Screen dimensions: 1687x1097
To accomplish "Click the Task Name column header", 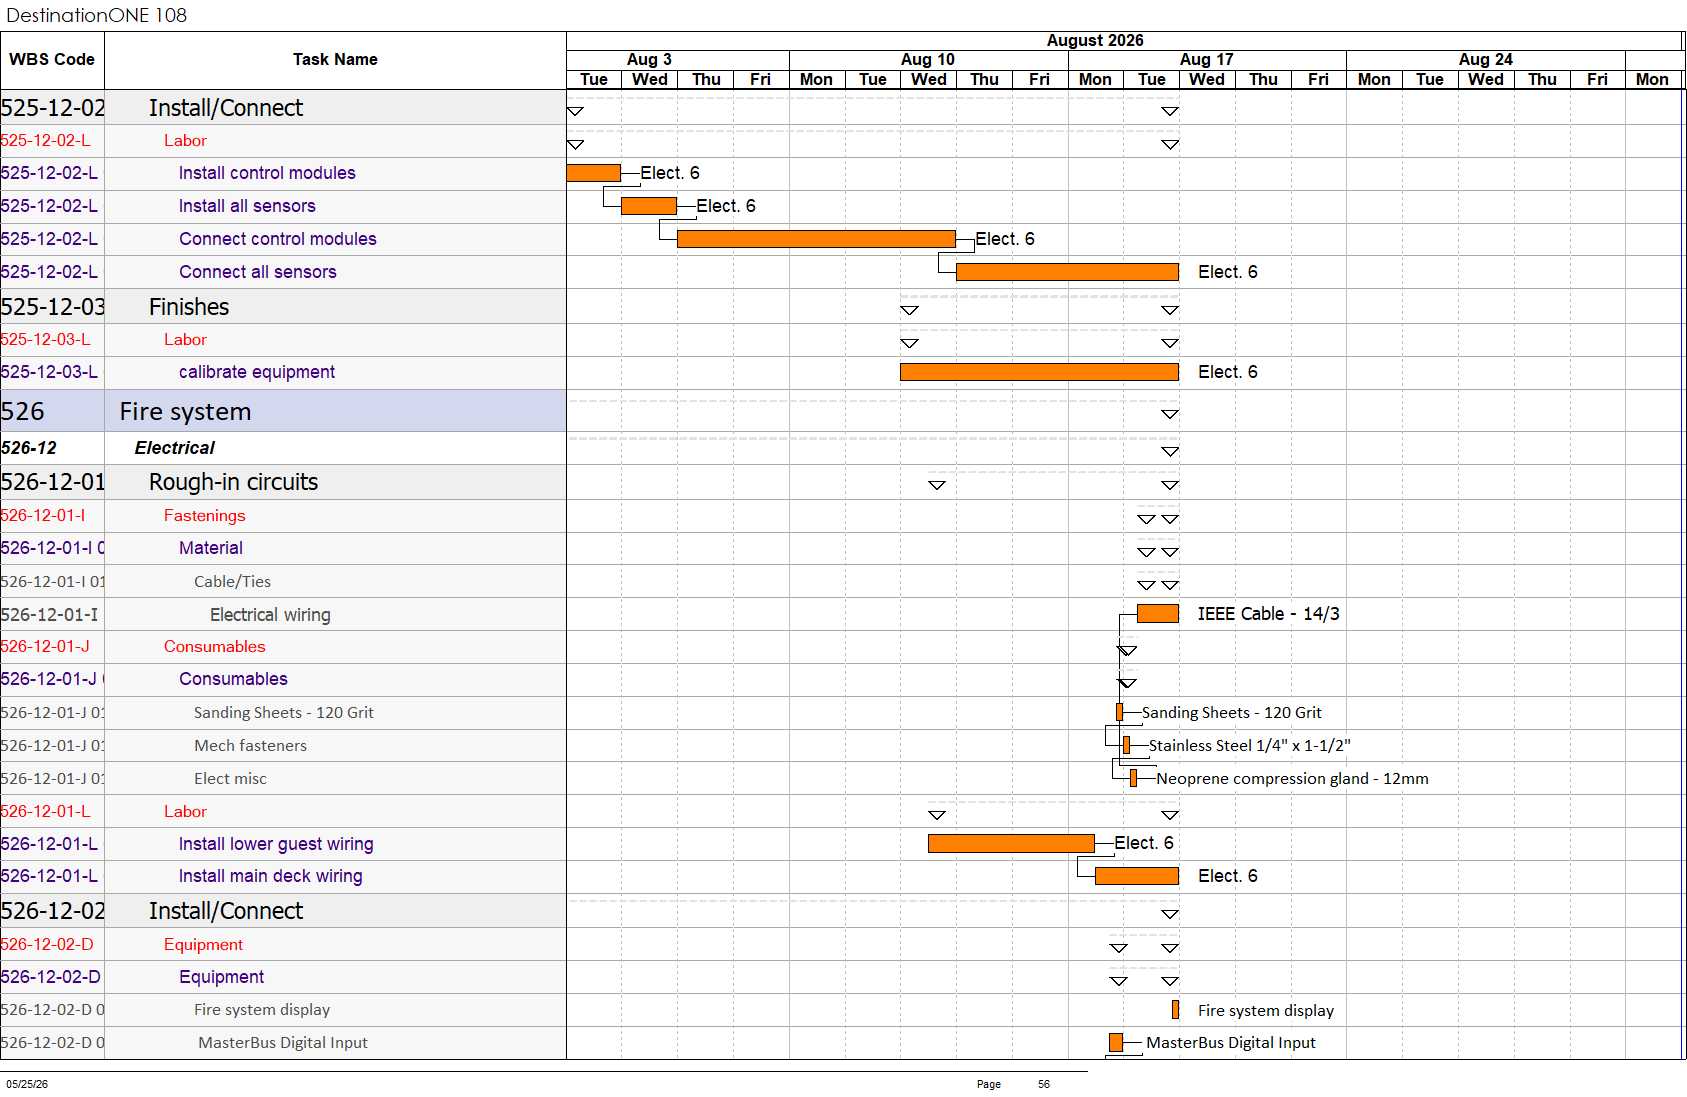I will coord(335,60).
